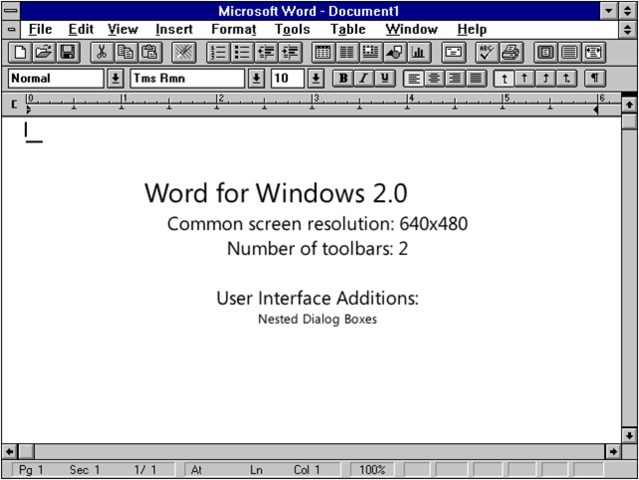Toggle the show paragraph marks button
This screenshot has width=639, height=480.
click(595, 78)
